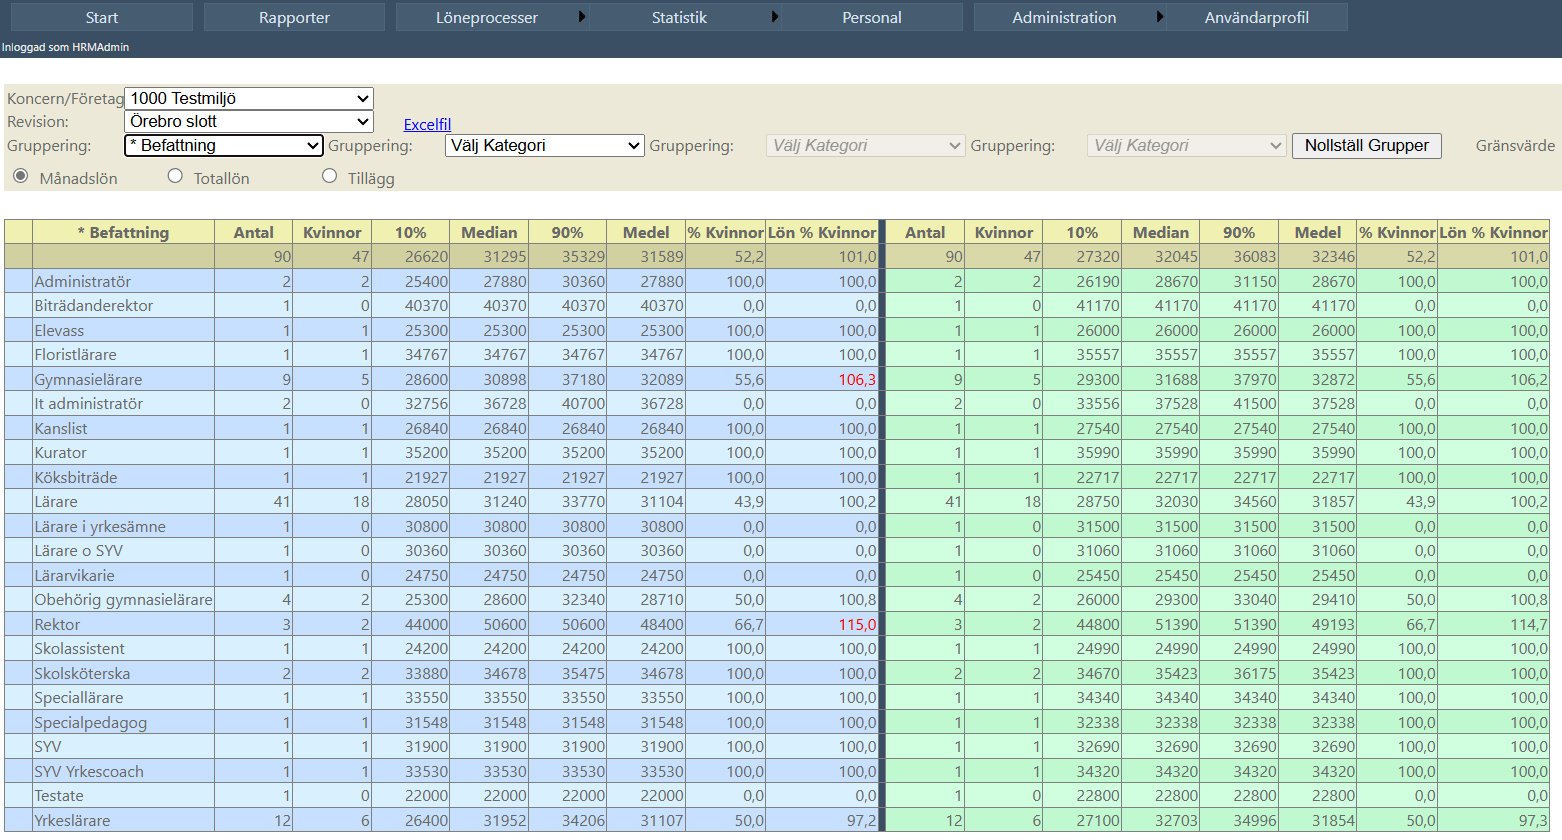The width and height of the screenshot is (1562, 840).
Task: Select the Månadslön radio button
Action: click(21, 176)
